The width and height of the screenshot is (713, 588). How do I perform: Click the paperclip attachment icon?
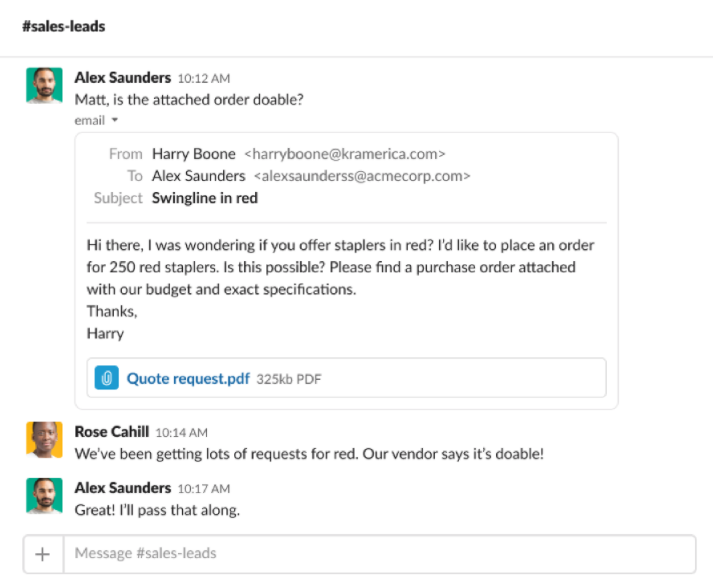[x=107, y=379]
